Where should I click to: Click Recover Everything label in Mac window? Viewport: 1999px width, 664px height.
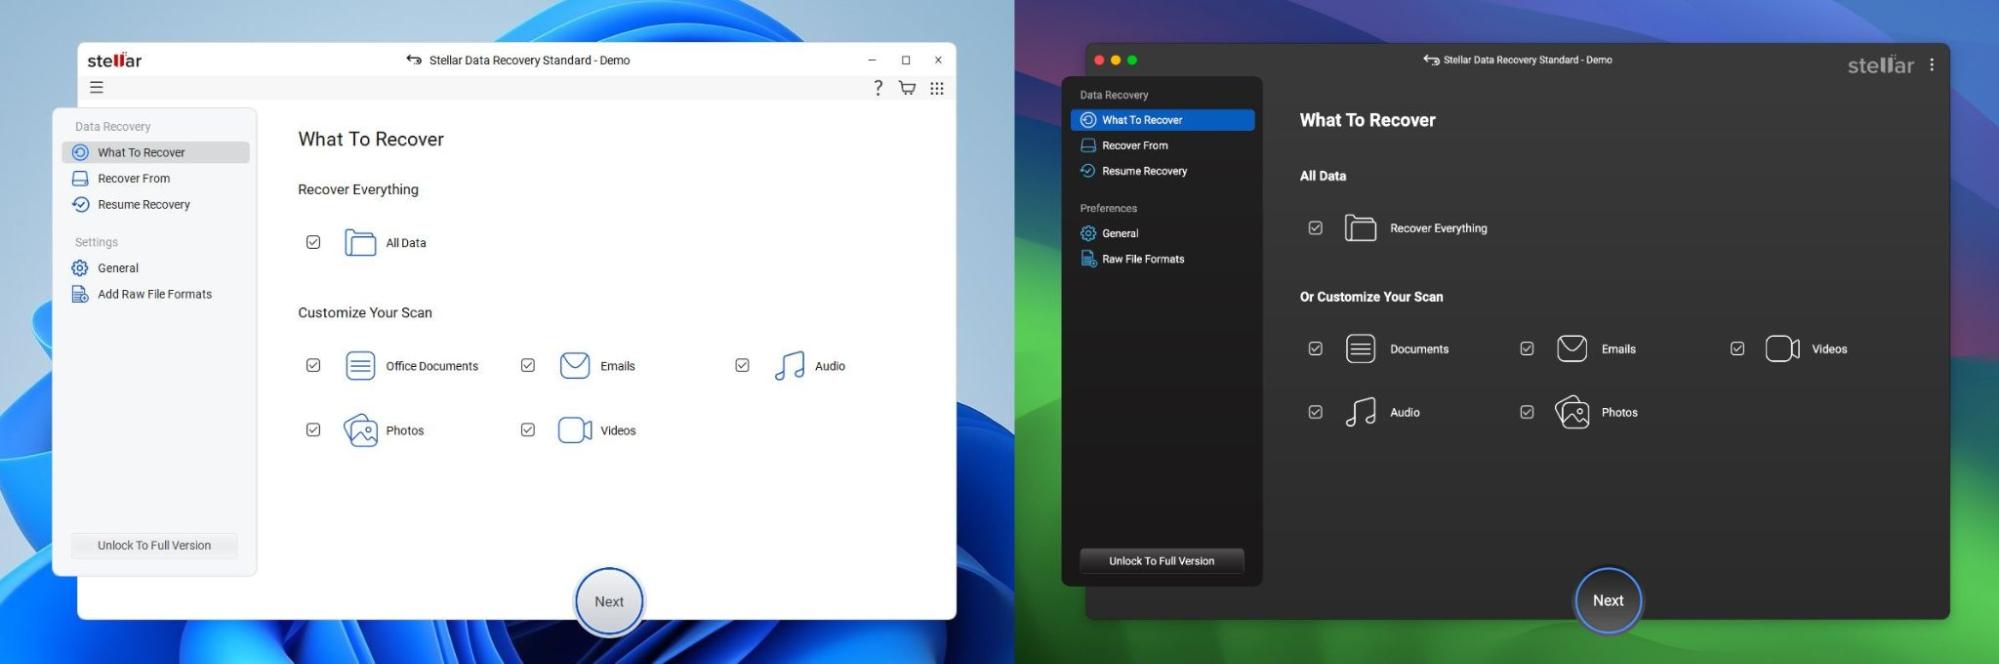(x=1438, y=228)
